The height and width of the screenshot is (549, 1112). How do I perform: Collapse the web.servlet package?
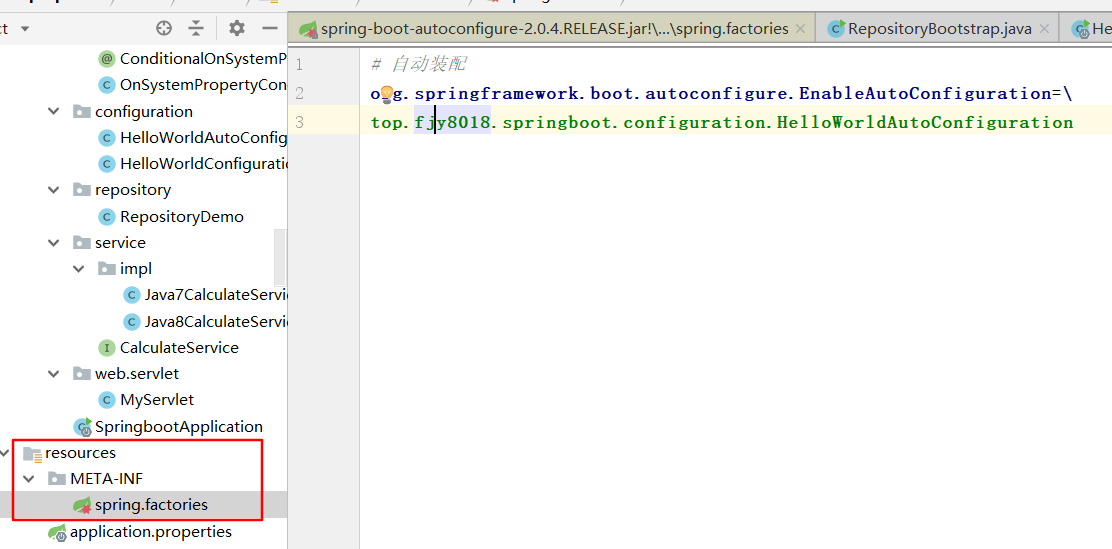(x=54, y=374)
